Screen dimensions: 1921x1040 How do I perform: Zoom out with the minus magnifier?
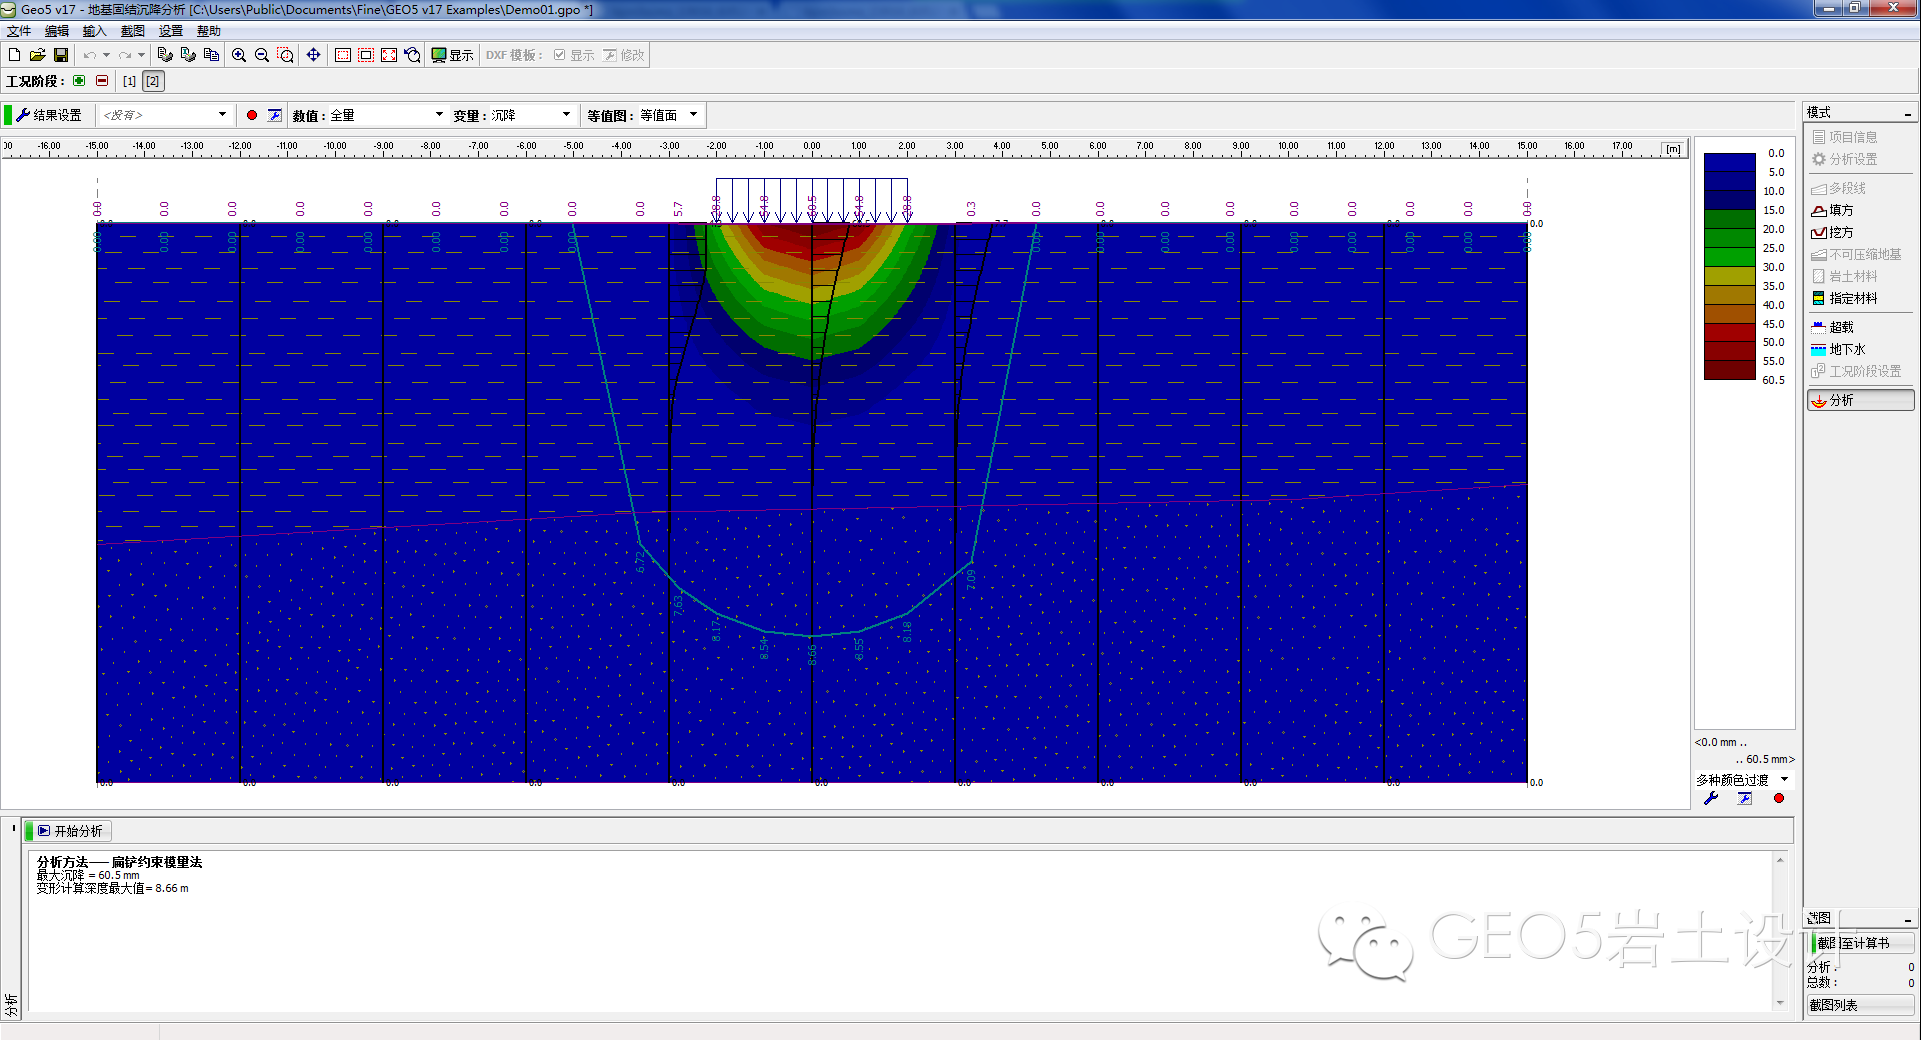262,55
